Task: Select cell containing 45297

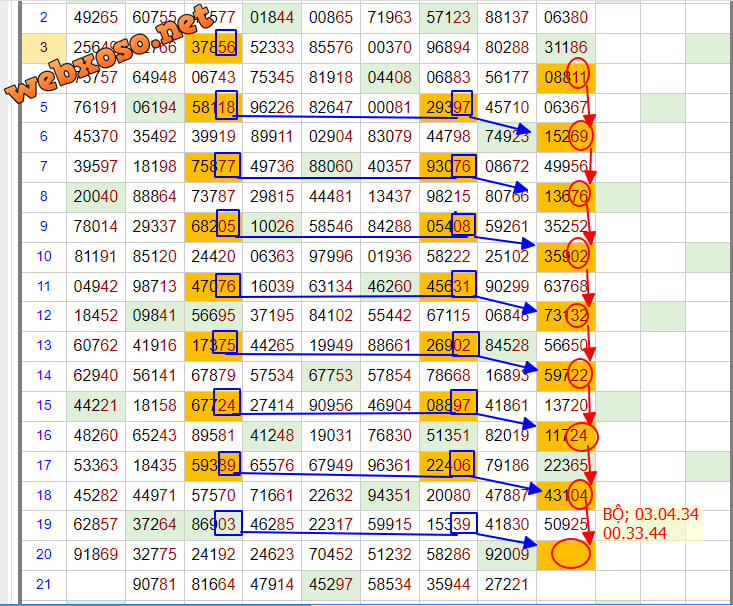Action: (x=331, y=584)
